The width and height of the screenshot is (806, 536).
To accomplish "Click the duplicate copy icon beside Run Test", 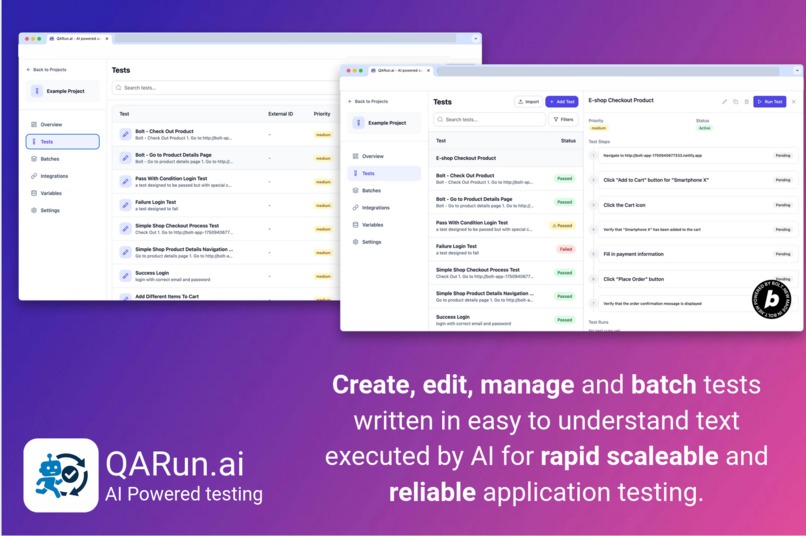I will (736, 102).
